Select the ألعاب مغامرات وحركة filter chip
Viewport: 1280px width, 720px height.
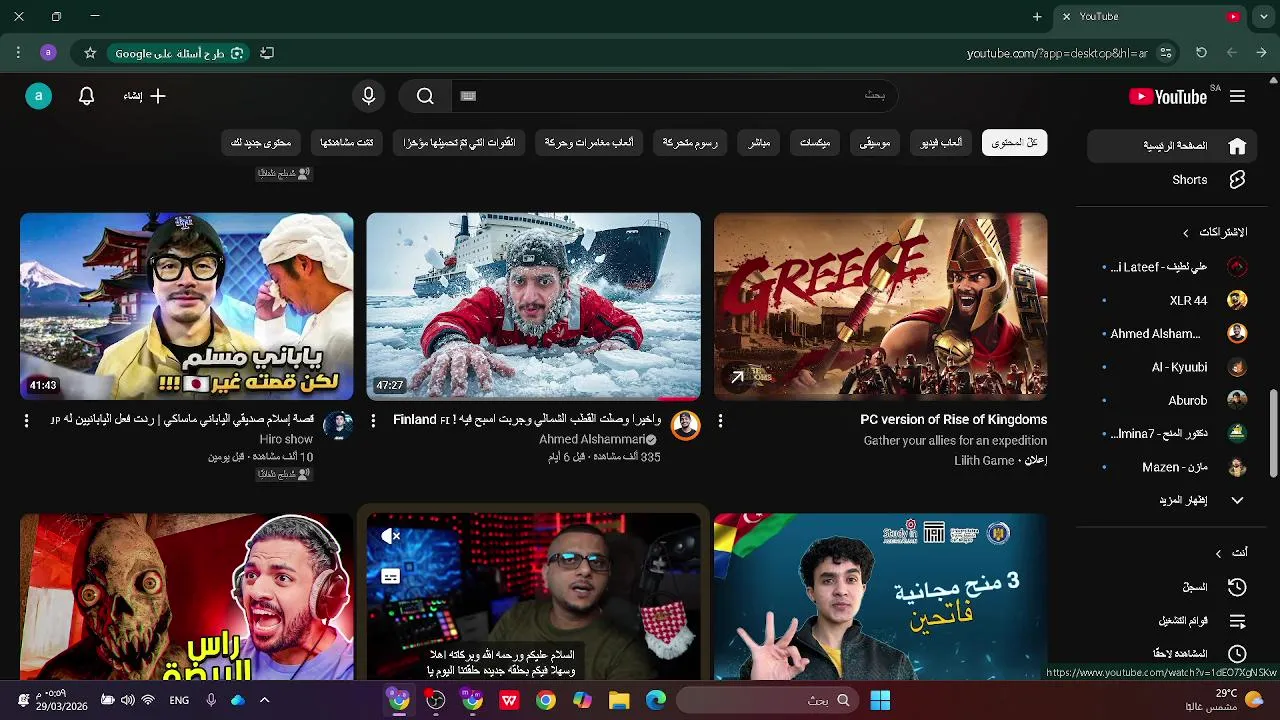pyautogui.click(x=589, y=143)
